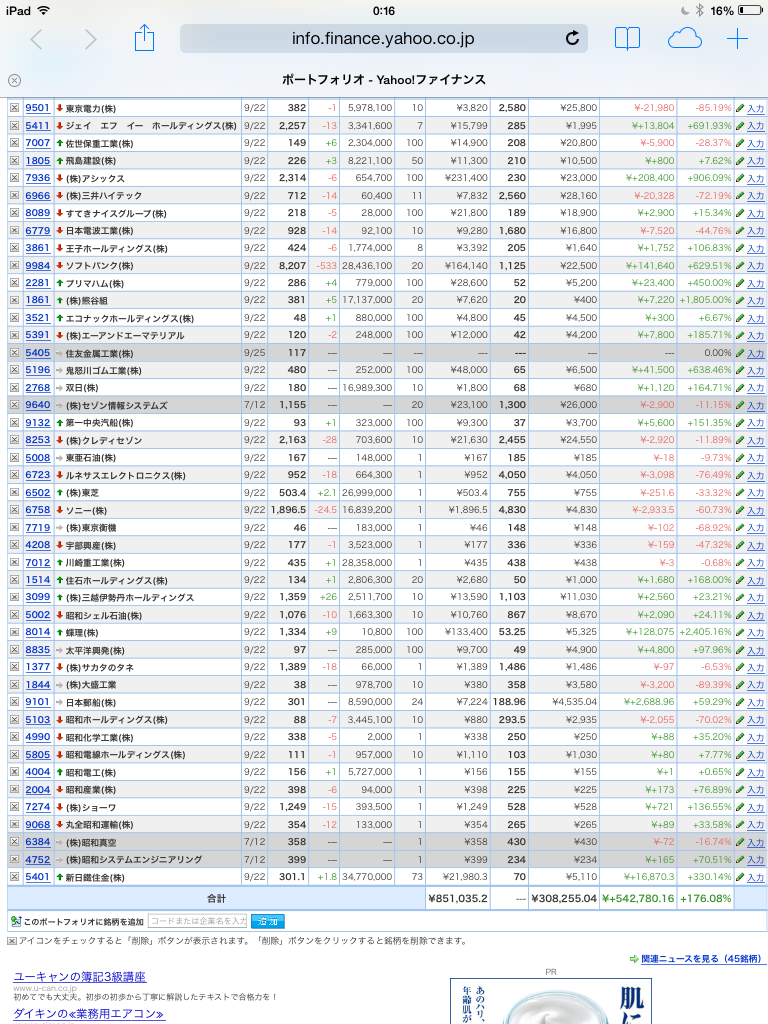Viewport: 768px width, 1024px height.
Task: Open stock code 9984 link
Action: point(37,265)
